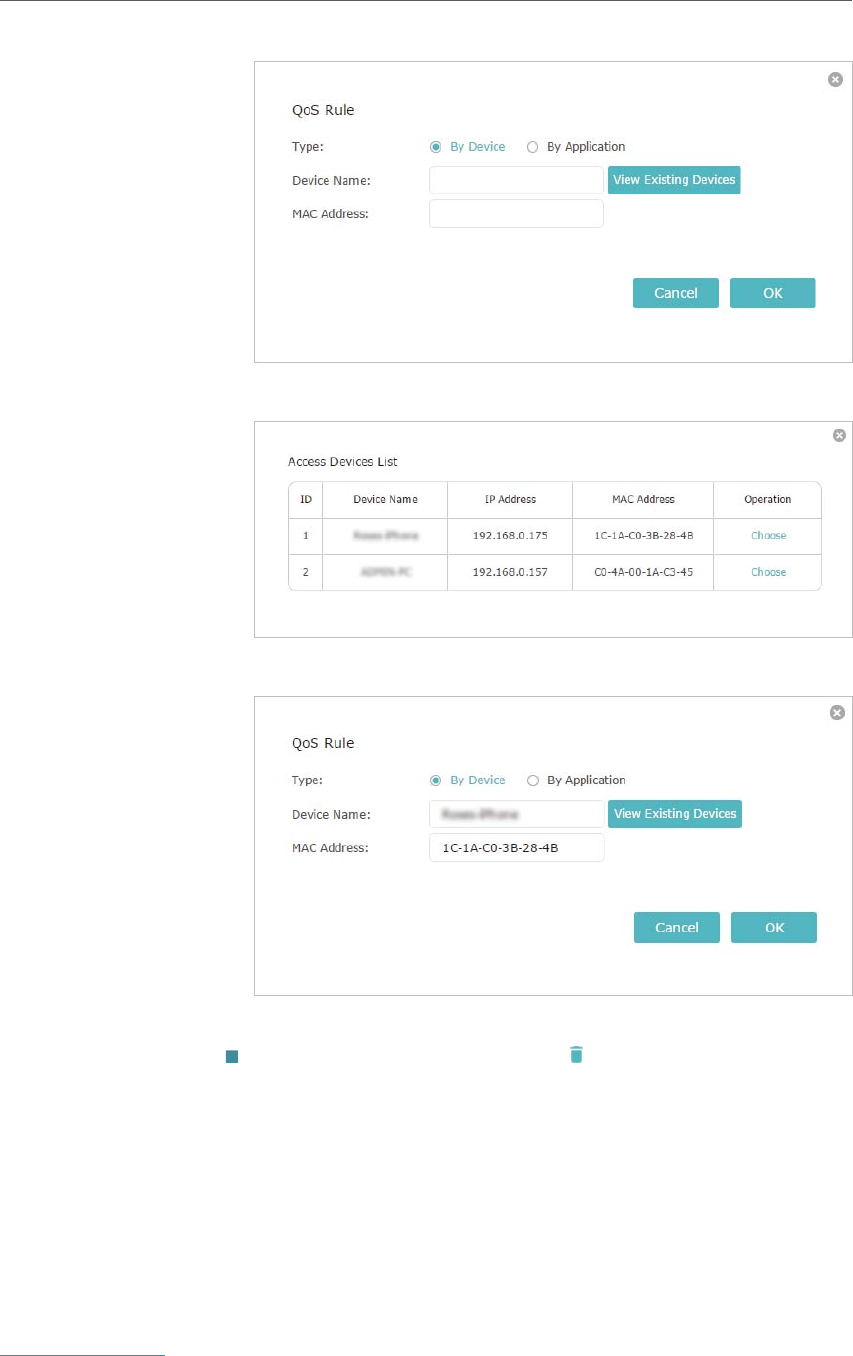Confirm OK in the empty QoS Rule dialog
Viewport: 853px width, 1356px height.
pyautogui.click(x=773, y=293)
